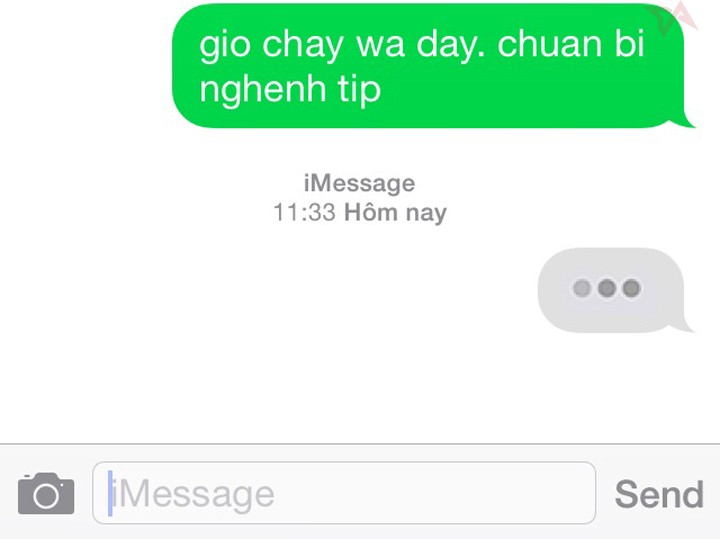
Task: Click the gray iMessage placeholder text
Action: coord(193,494)
